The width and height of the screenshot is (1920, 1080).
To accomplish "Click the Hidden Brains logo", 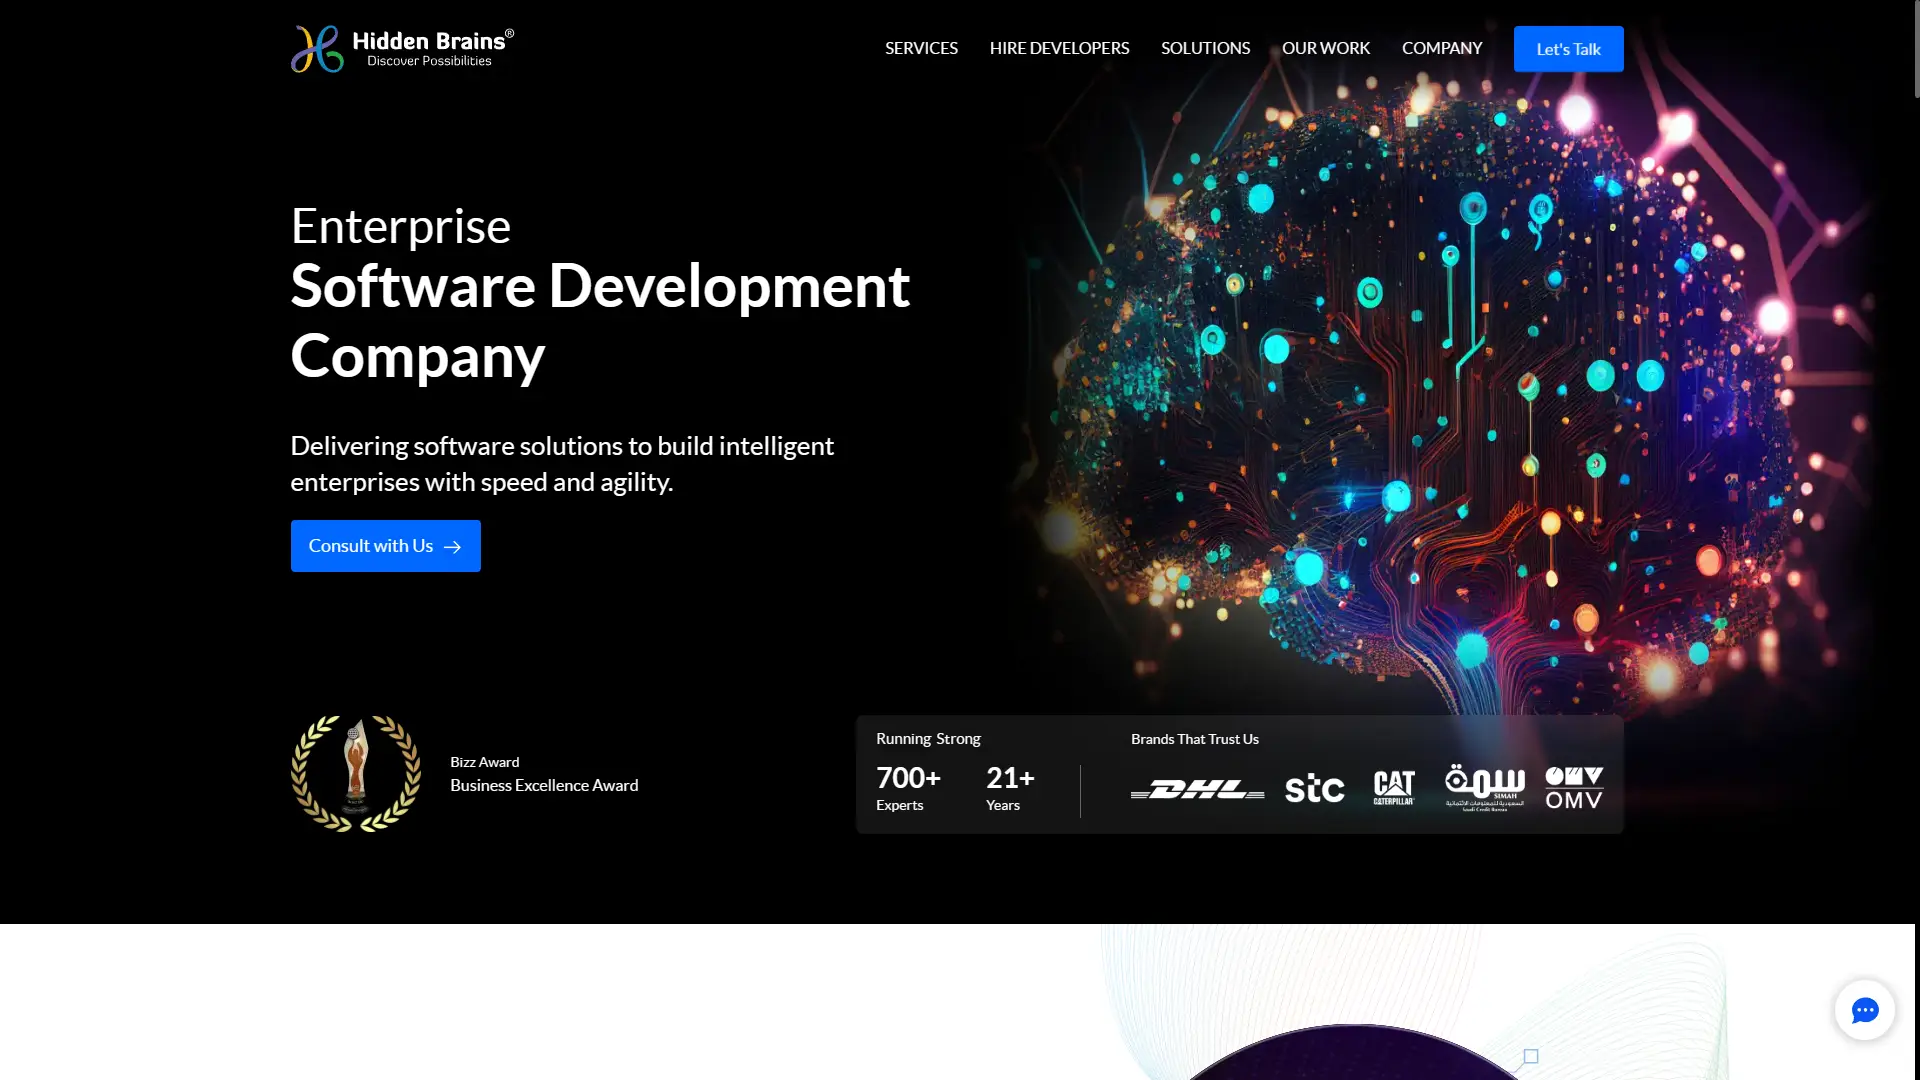I will point(402,49).
